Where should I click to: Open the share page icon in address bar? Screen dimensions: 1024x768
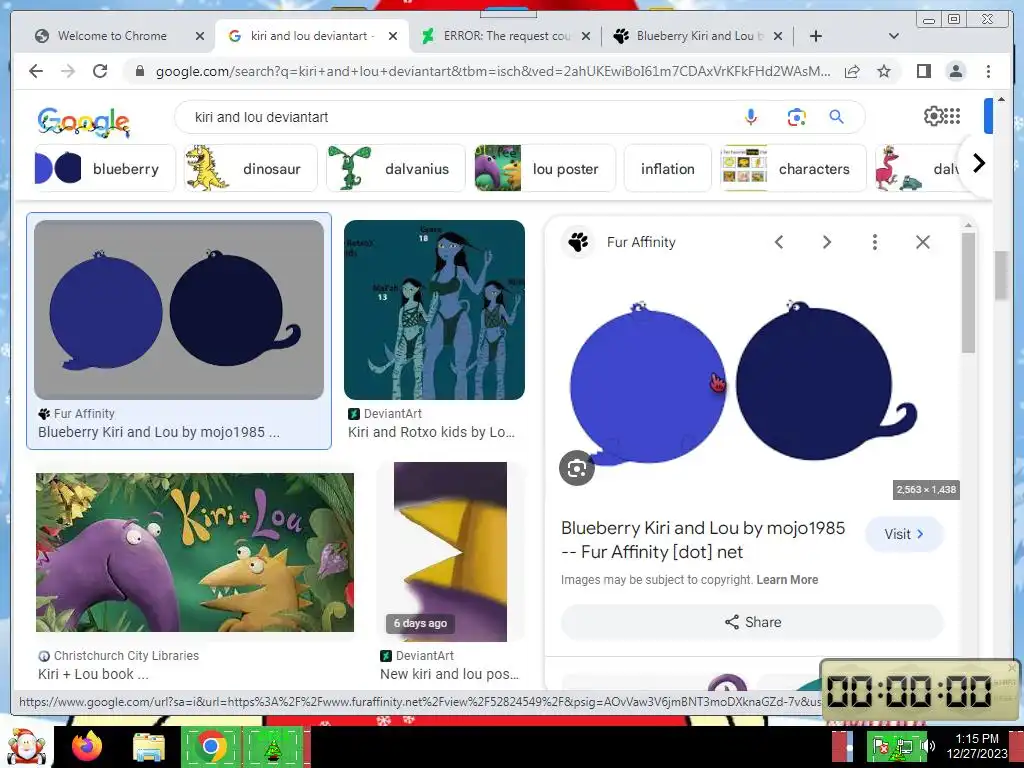(x=852, y=71)
